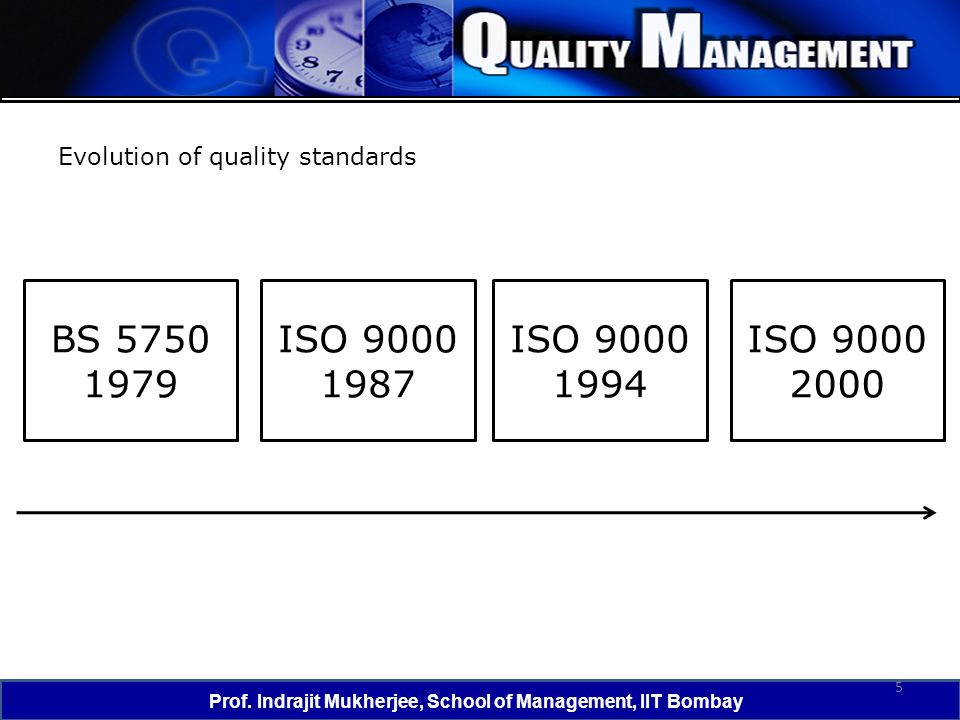The image size is (960, 720).
Task: Click the 'Quality Management' banner title
Action: coord(687,43)
